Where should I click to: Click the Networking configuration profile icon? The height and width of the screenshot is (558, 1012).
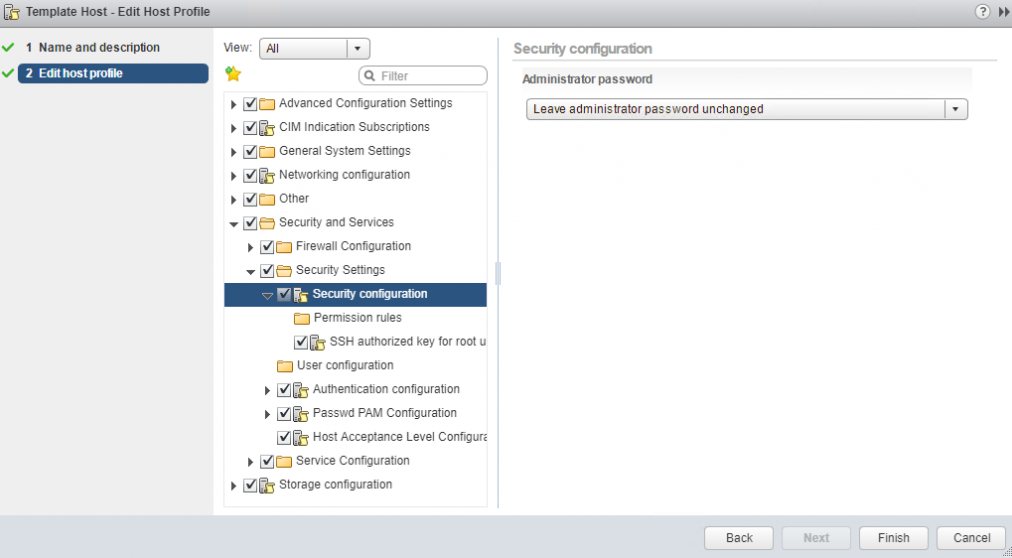coord(267,175)
